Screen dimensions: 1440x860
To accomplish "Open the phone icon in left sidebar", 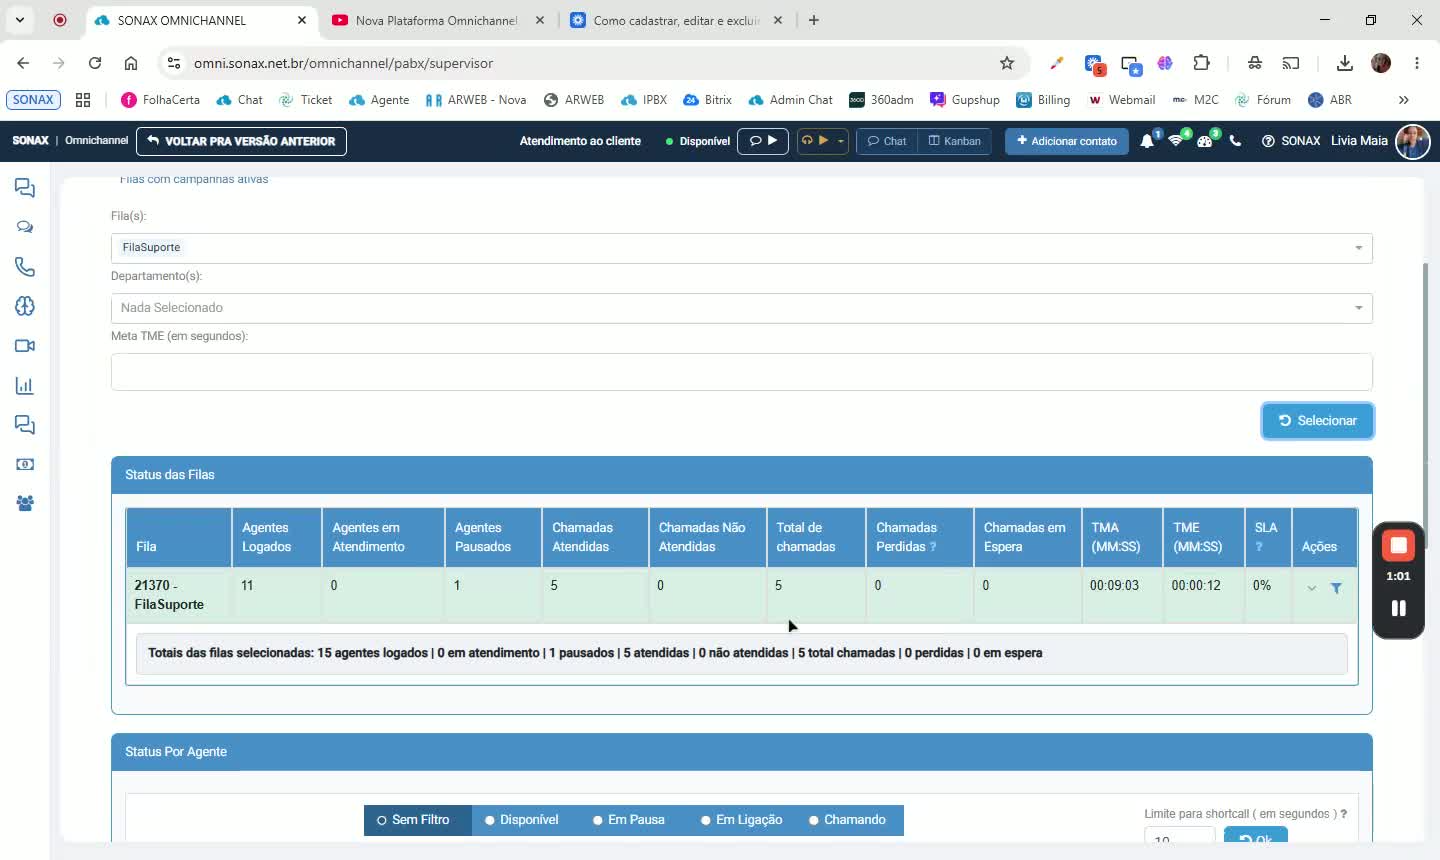I will 25,267.
